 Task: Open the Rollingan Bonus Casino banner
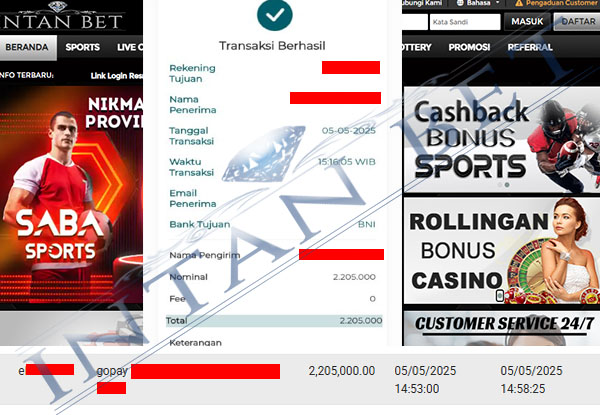coord(502,251)
